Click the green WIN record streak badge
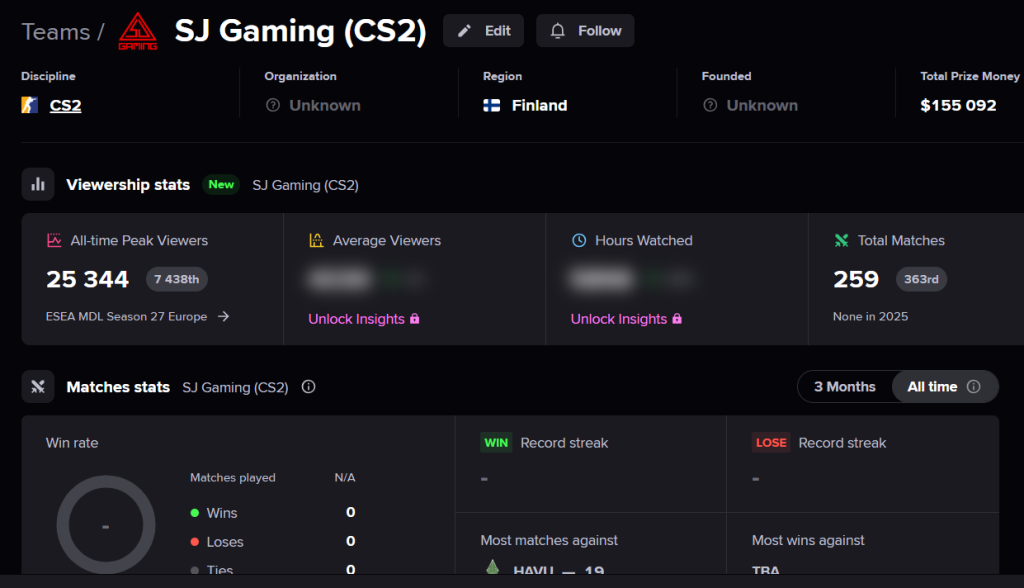Screen dimensions: 1024x588 point(496,442)
